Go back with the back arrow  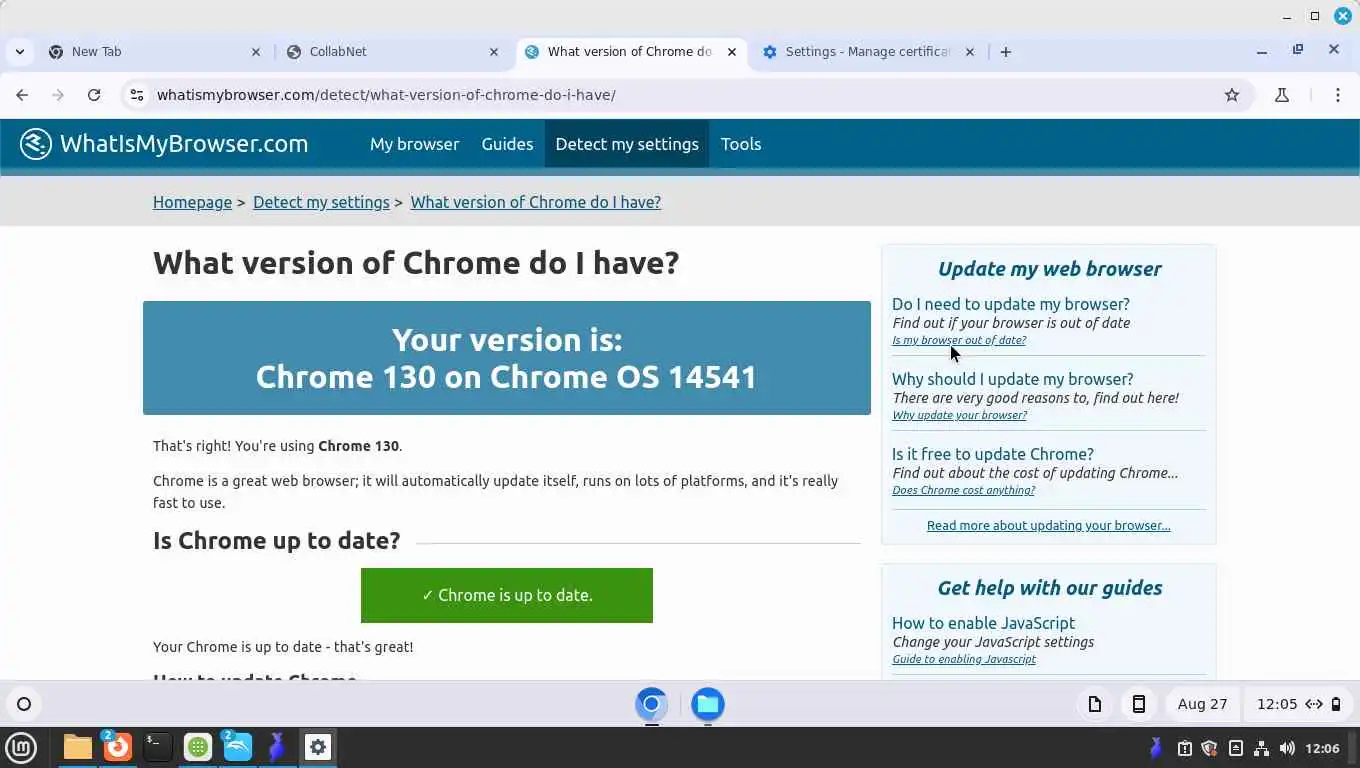click(x=22, y=95)
